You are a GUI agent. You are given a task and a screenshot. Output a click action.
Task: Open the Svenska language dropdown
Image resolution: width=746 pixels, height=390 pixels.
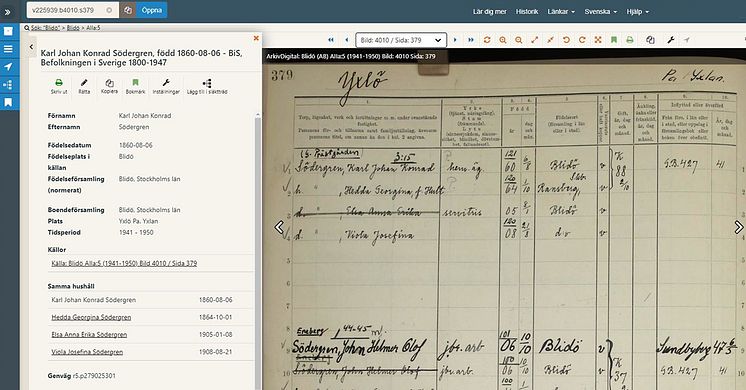pos(600,11)
